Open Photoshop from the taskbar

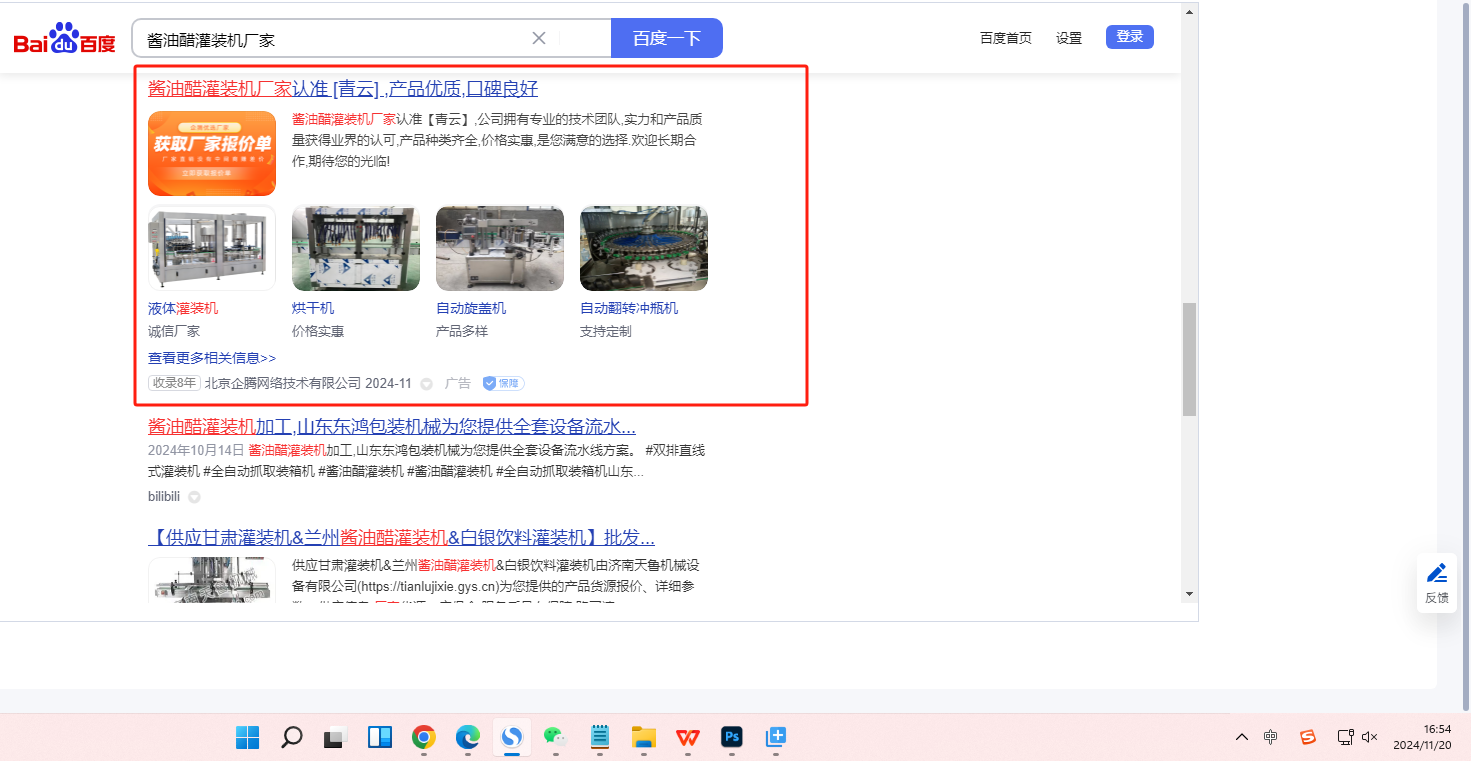click(732, 738)
